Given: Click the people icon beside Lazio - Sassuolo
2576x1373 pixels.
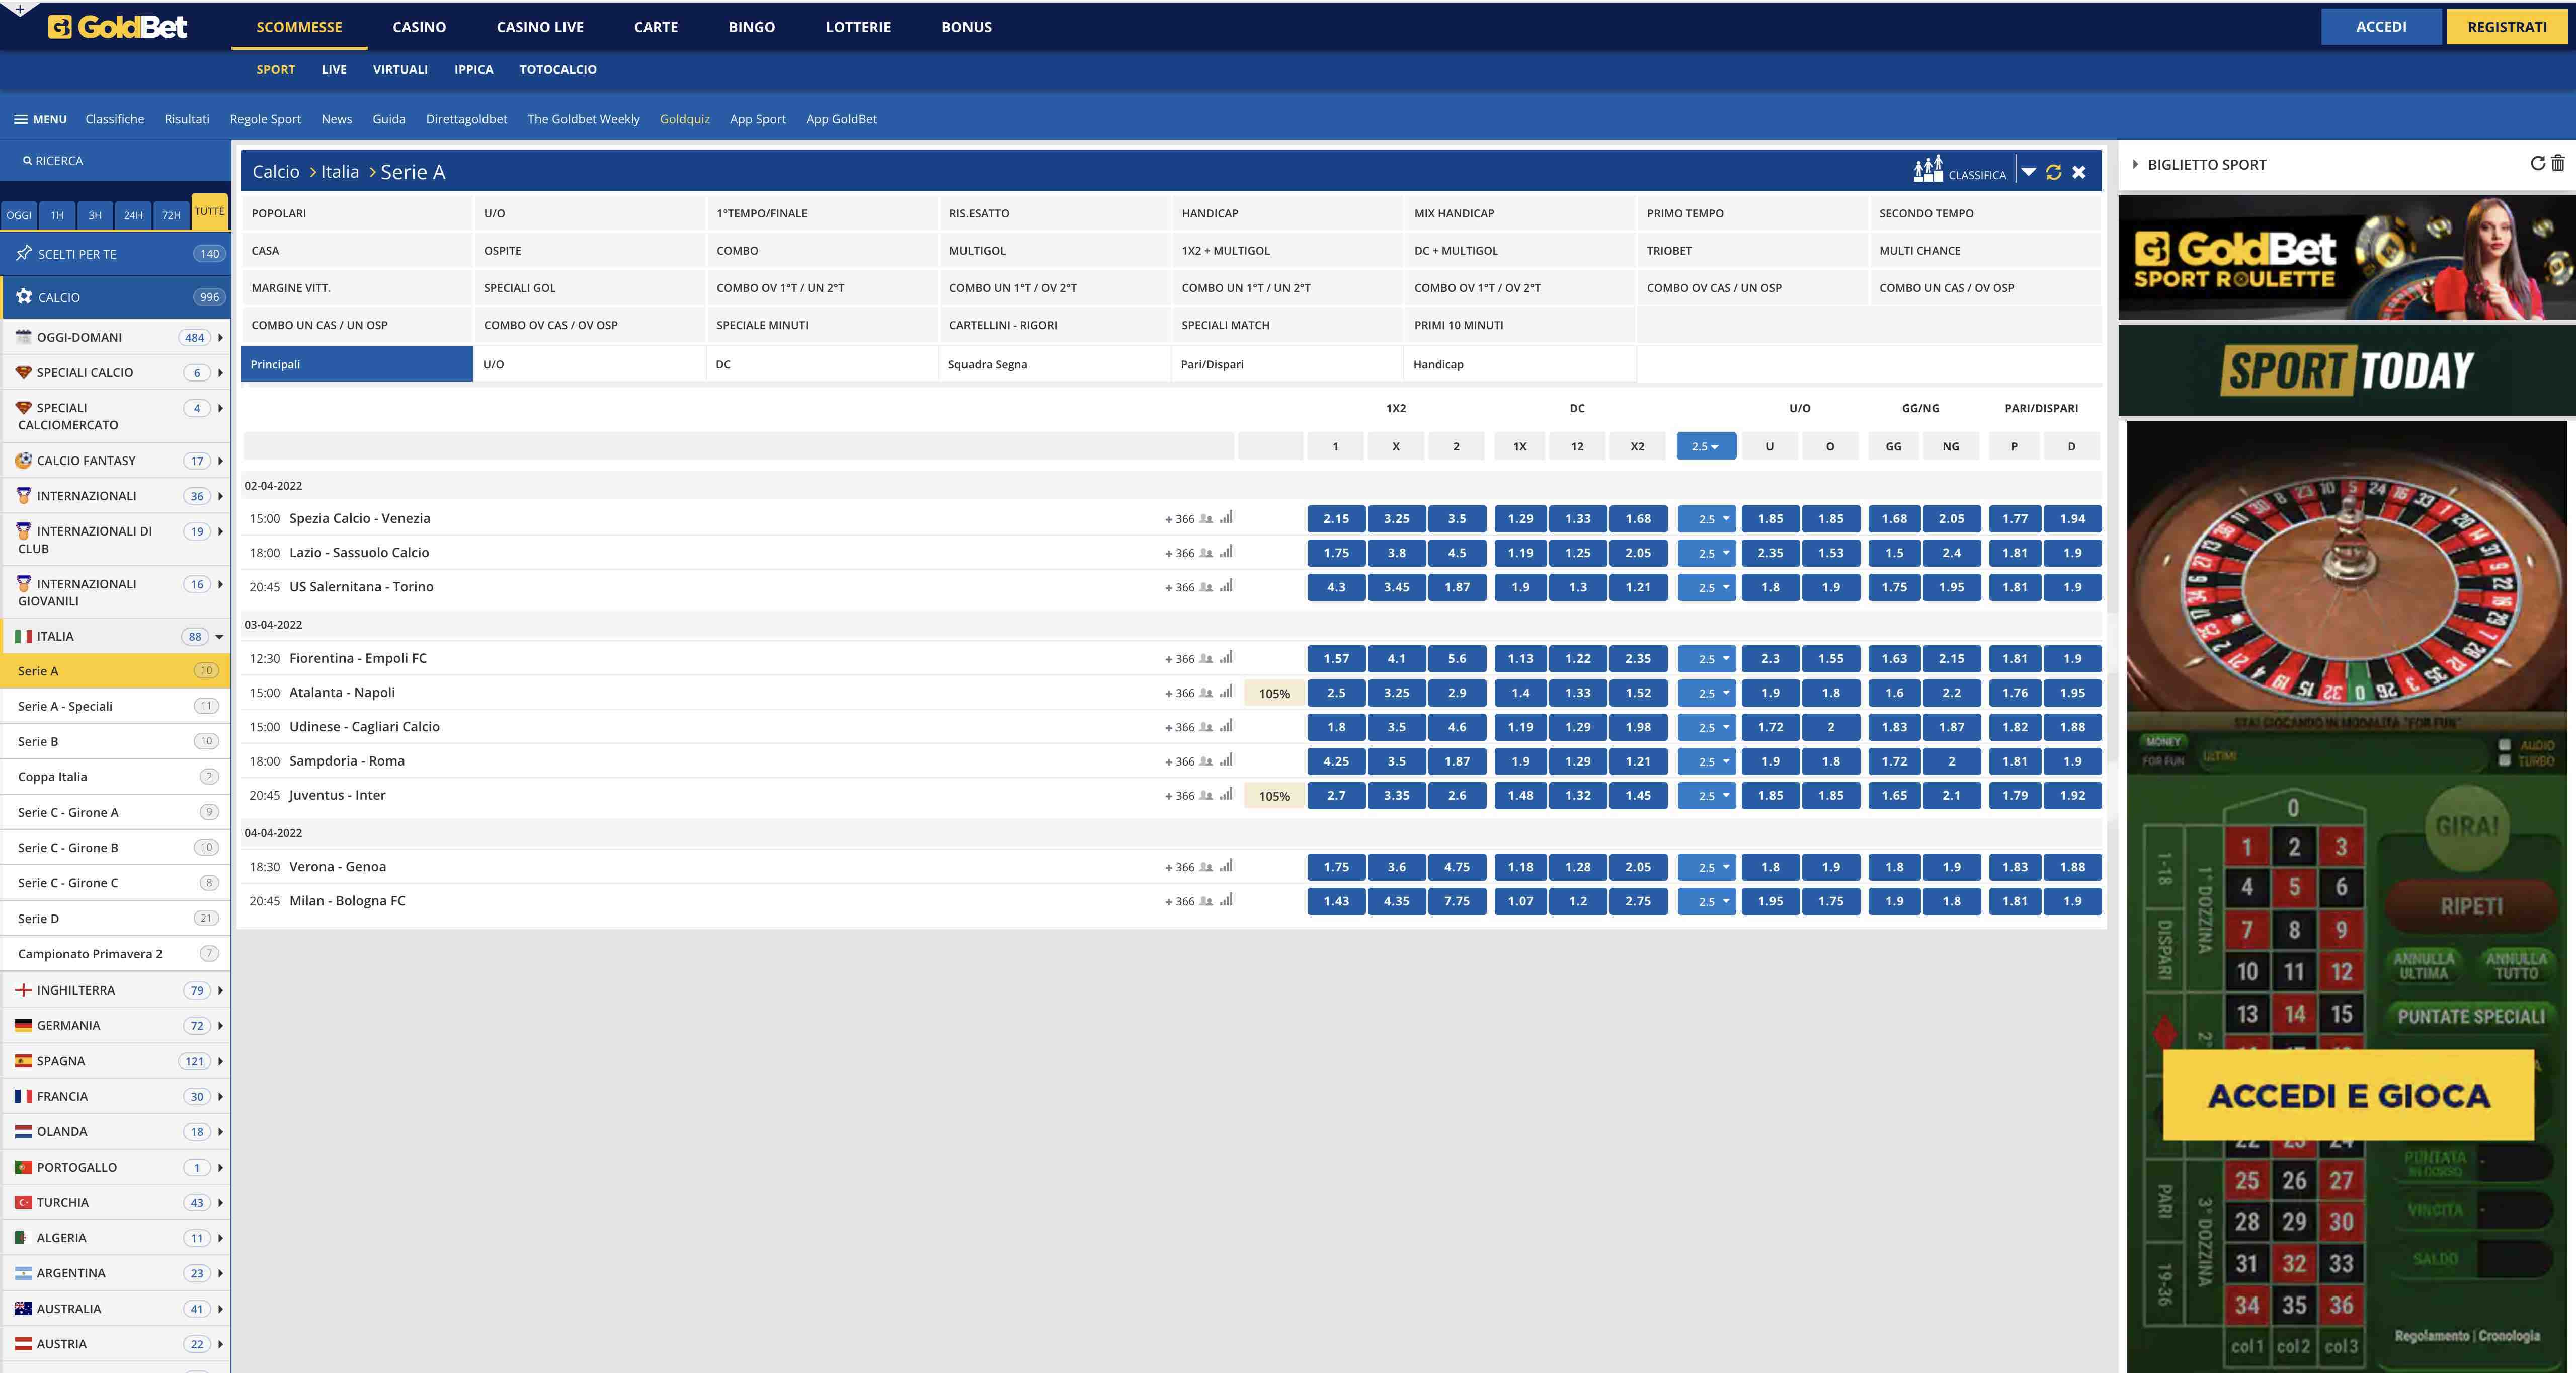Looking at the screenshot, I should (x=1206, y=553).
